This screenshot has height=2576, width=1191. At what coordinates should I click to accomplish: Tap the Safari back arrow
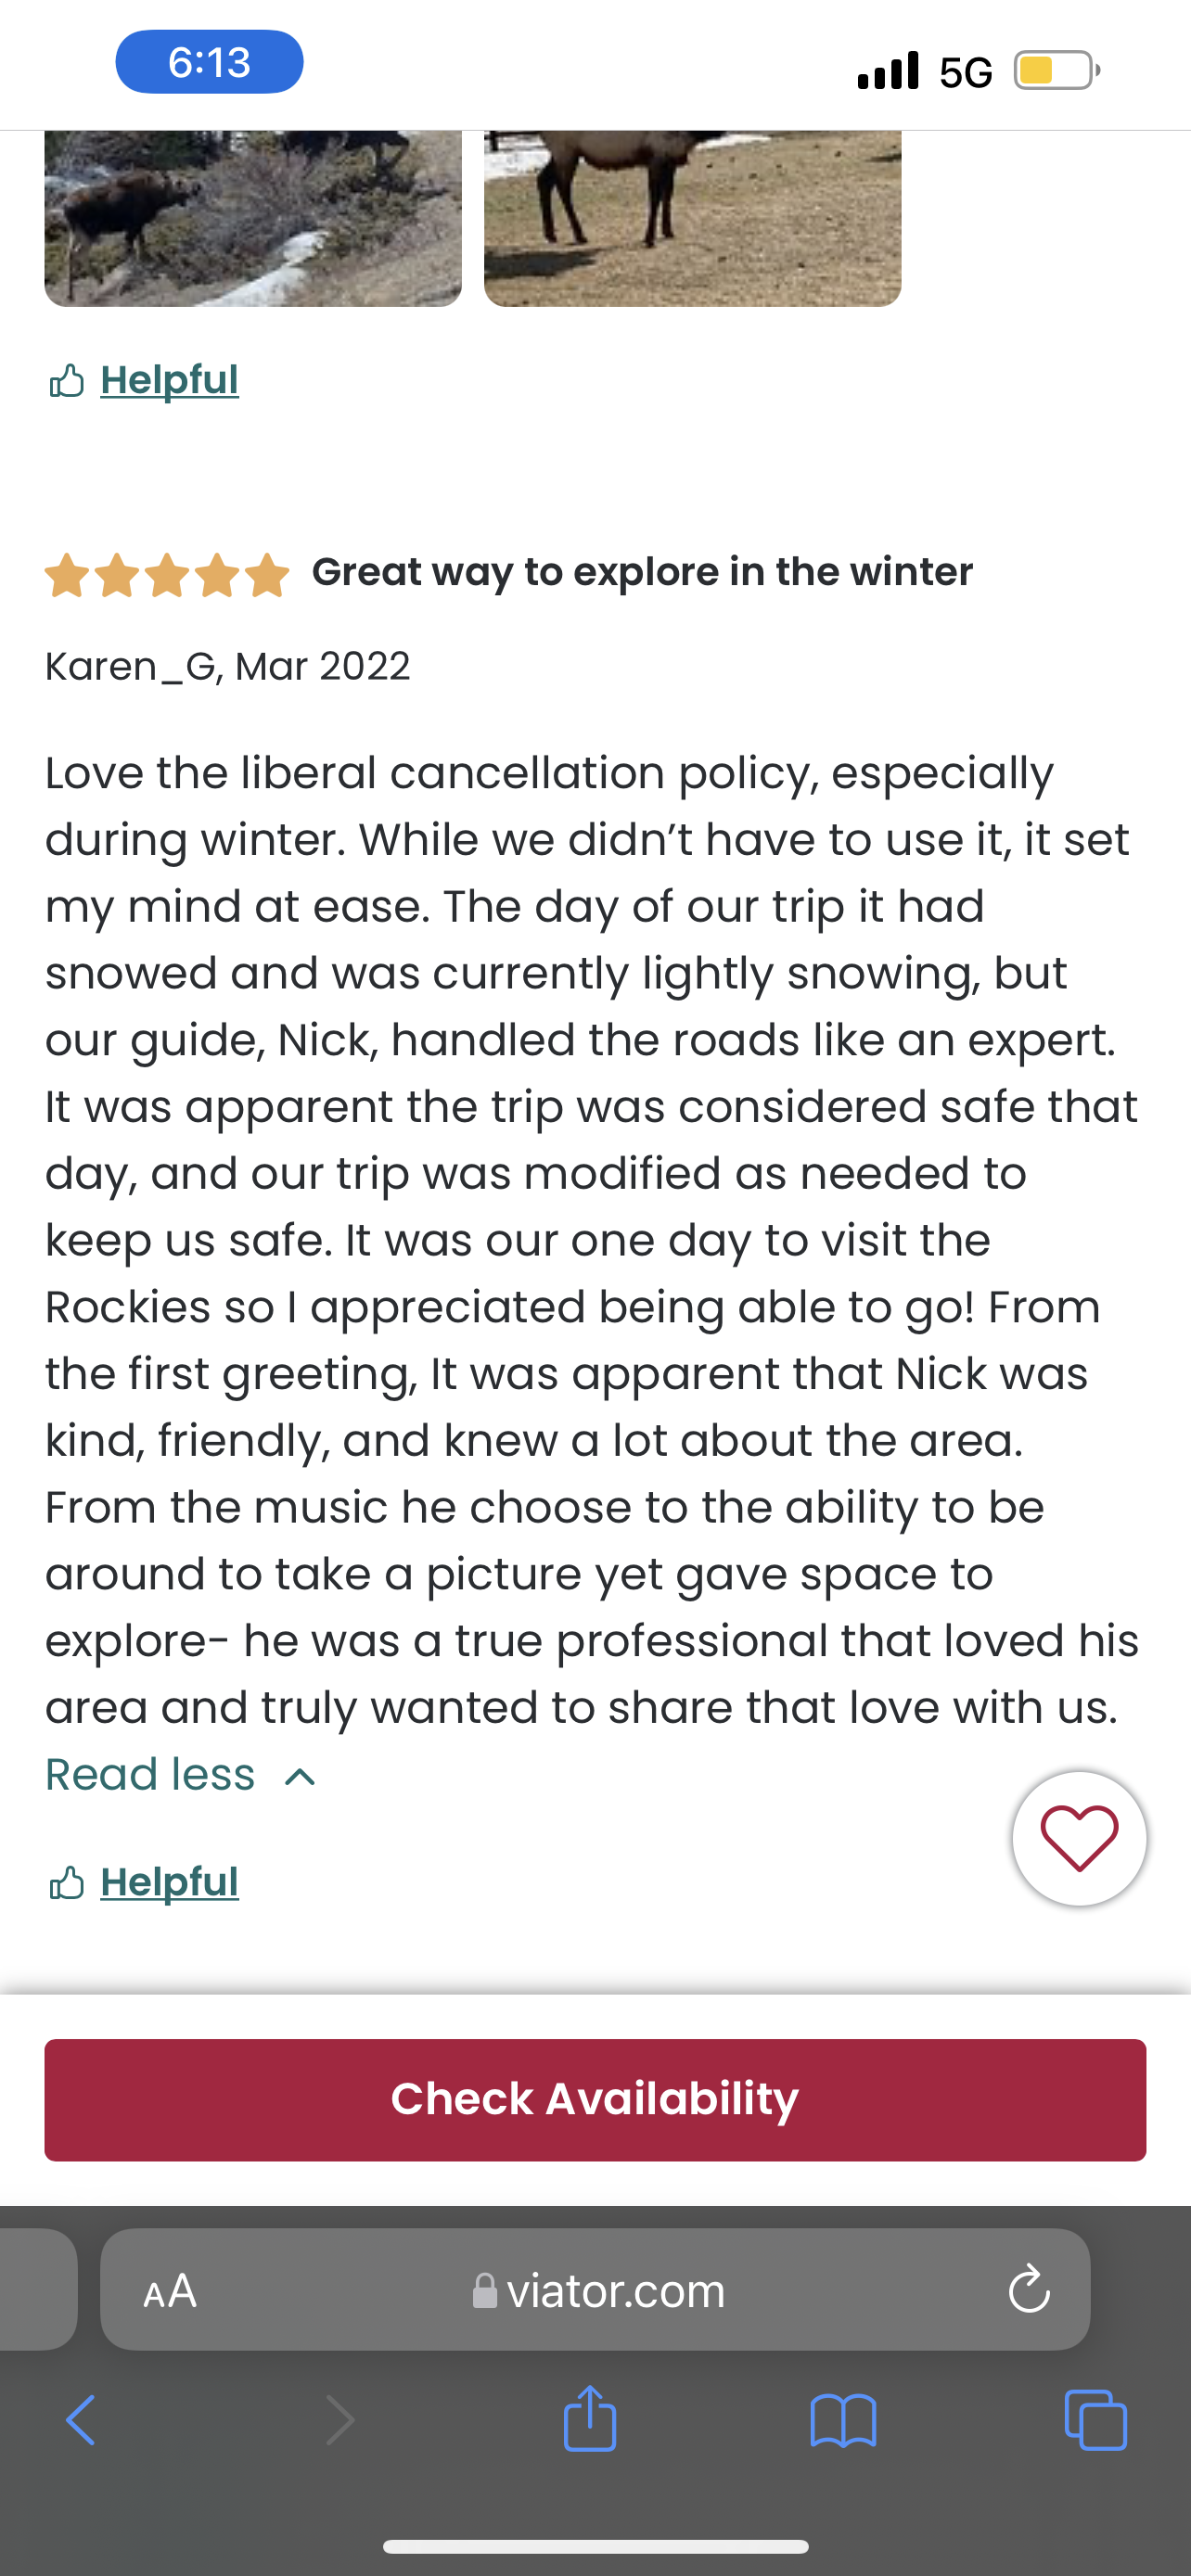pyautogui.click(x=80, y=2420)
